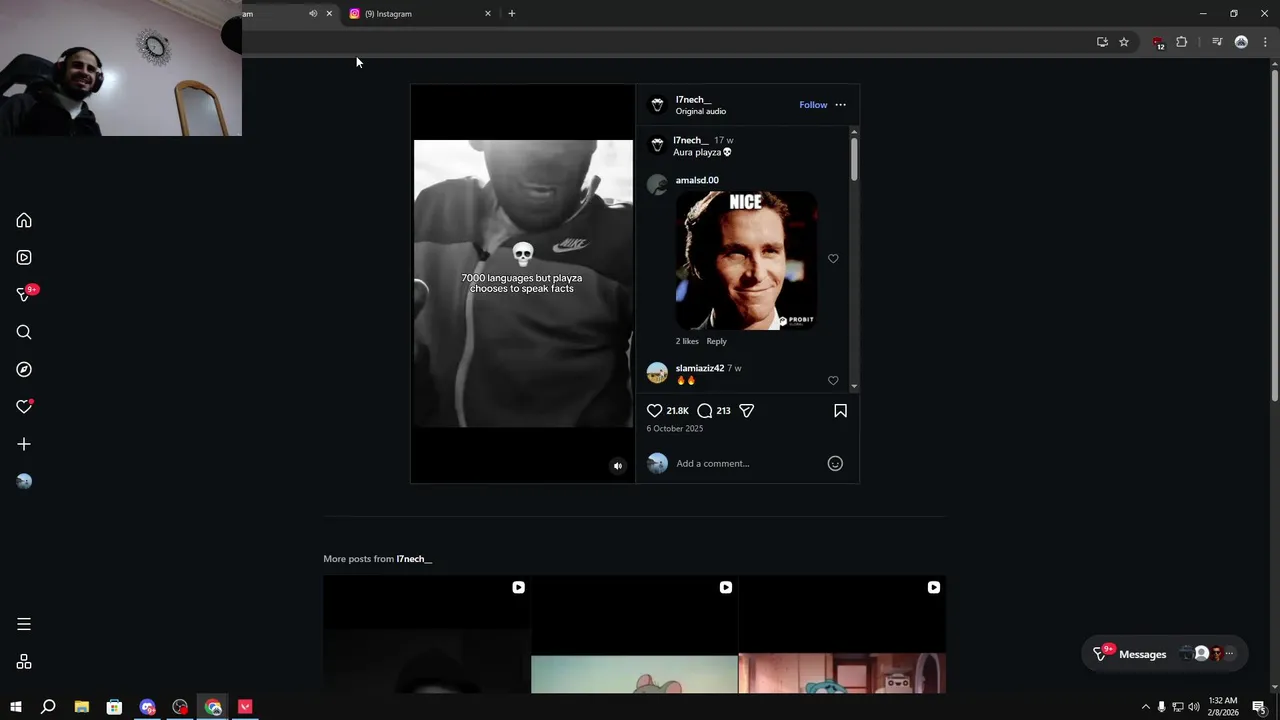The image size is (1280, 720).
Task: Open Chrome profile avatar
Action: coord(1241,42)
